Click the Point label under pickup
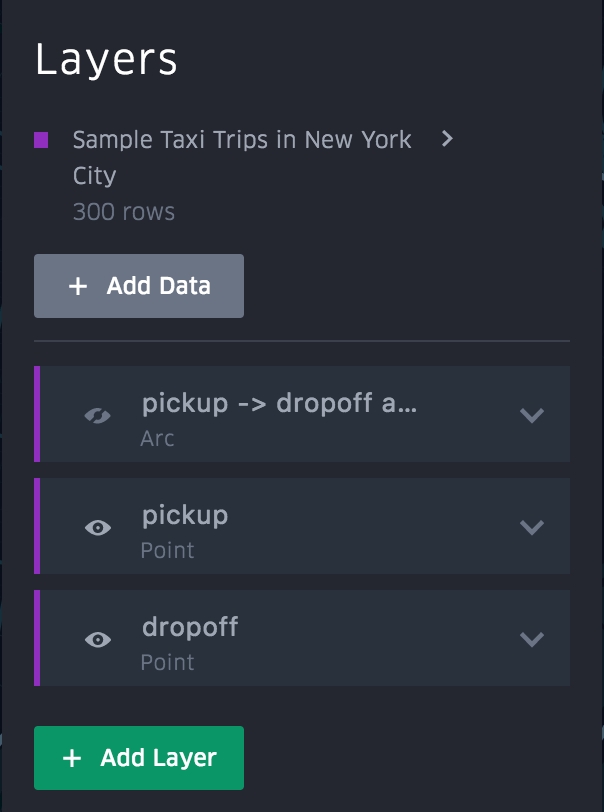This screenshot has height=812, width=604. coord(167,550)
